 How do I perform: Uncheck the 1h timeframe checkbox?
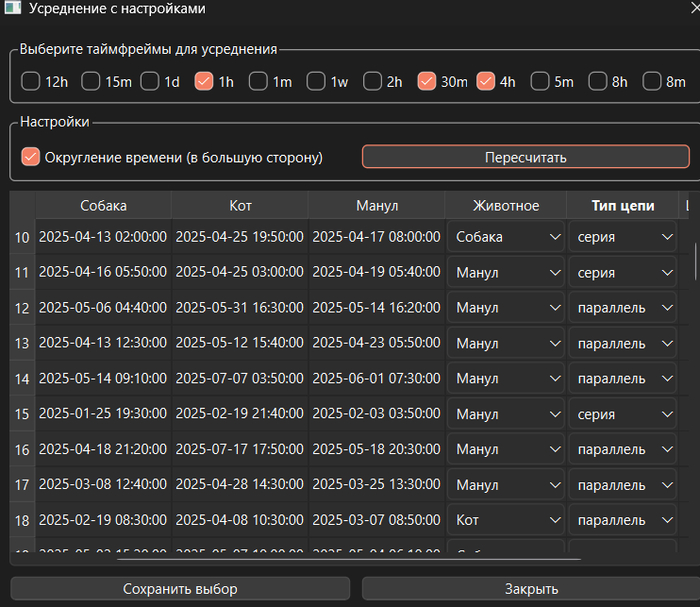(x=204, y=82)
